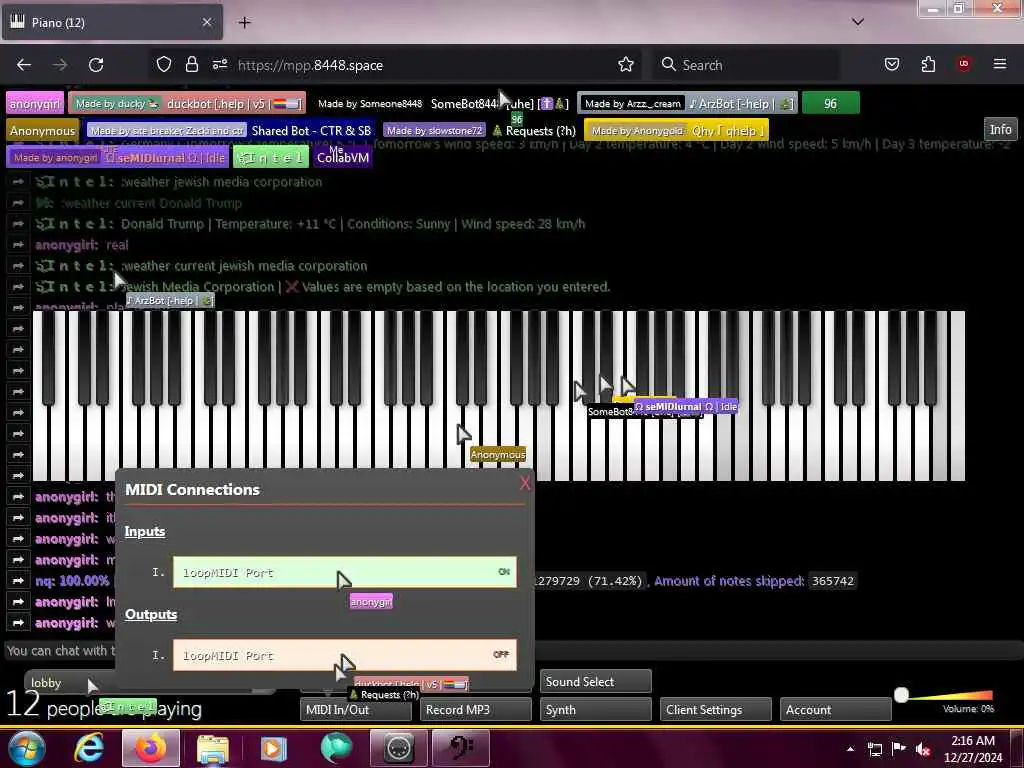Select the seMIDIurnal | Idle user tag

tap(118, 157)
